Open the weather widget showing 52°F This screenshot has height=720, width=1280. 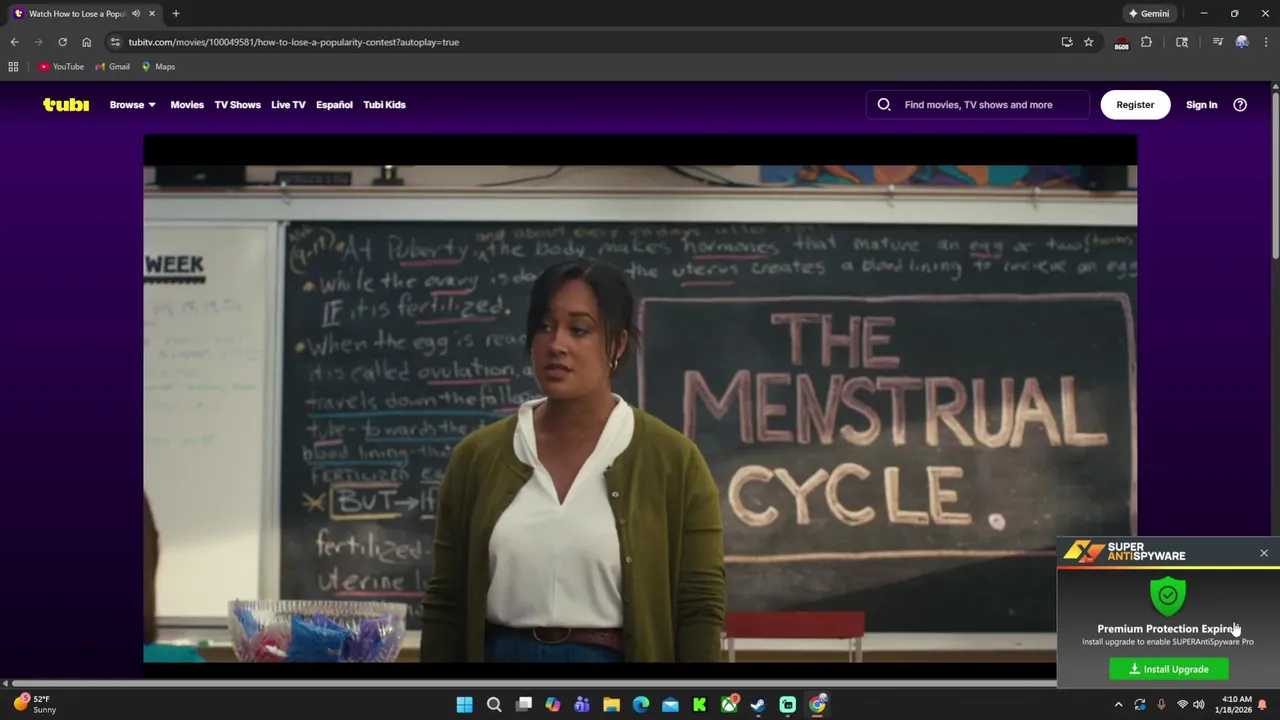(x=34, y=705)
